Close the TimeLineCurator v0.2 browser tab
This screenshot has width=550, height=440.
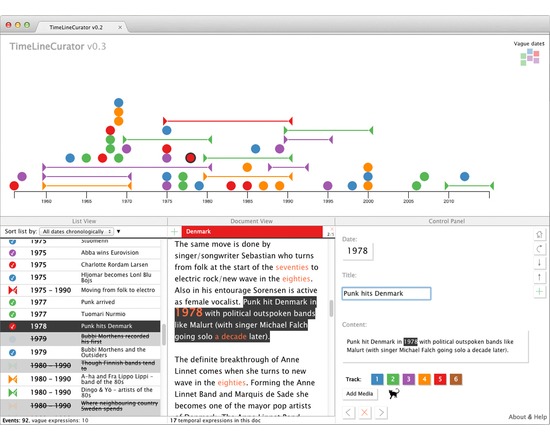pyautogui.click(x=120, y=27)
